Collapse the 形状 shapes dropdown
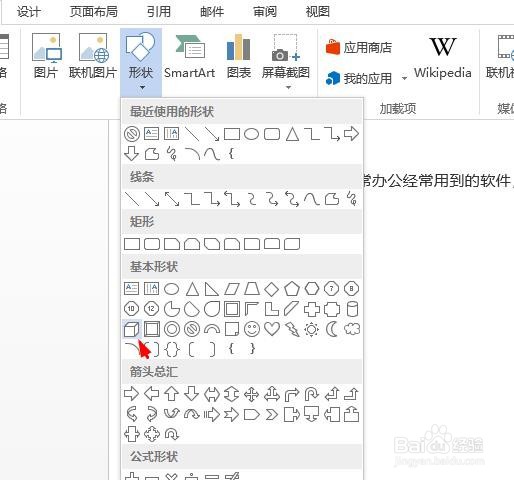514x480 pixels. pos(141,62)
